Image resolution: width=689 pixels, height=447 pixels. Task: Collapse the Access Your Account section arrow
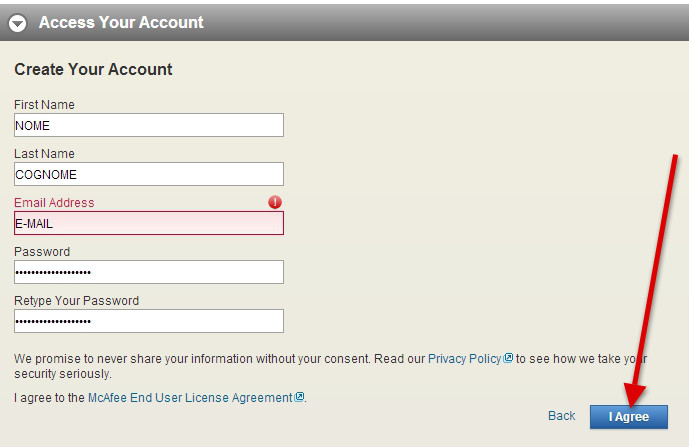[17, 23]
